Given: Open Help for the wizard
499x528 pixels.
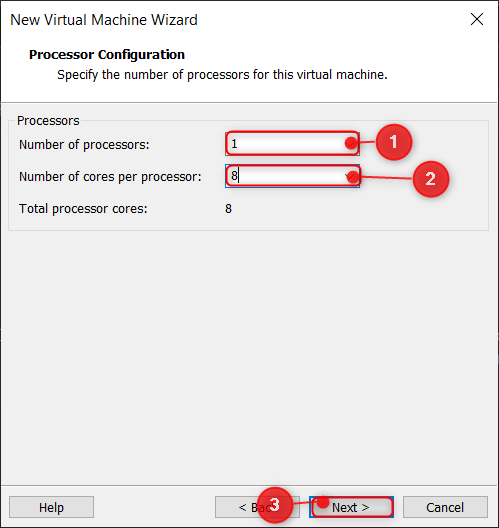Looking at the screenshot, I should click(x=51, y=507).
